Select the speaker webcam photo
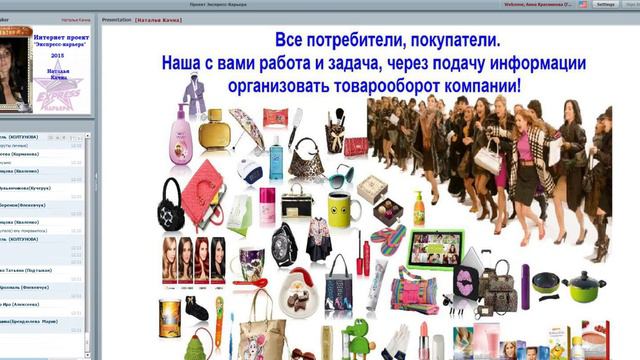Viewport: 640px width, 360px height. pyautogui.click(x=16, y=70)
